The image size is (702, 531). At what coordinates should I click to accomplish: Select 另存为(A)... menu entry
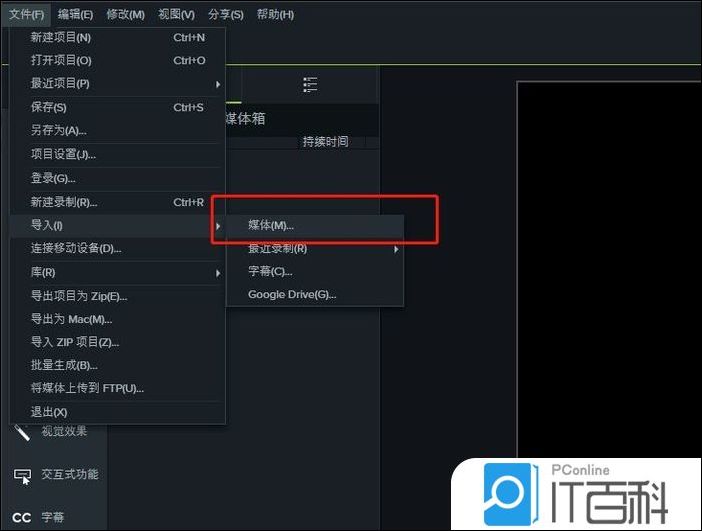pos(117,131)
